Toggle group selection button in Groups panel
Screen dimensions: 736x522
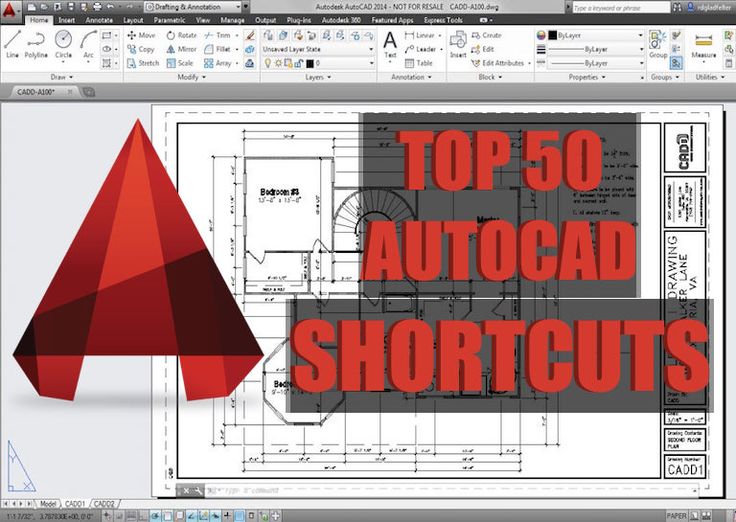tap(676, 63)
